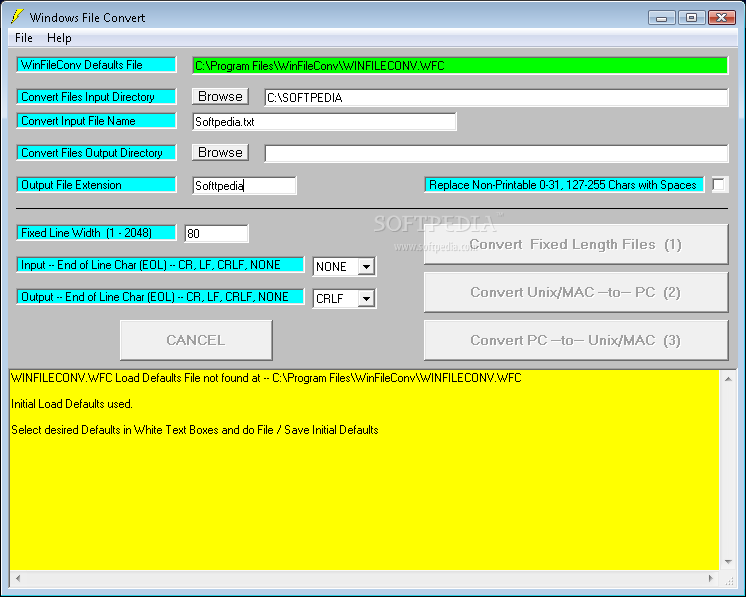Expand the Output End of Line dropdown arrow
The height and width of the screenshot is (597, 746).
click(x=366, y=299)
